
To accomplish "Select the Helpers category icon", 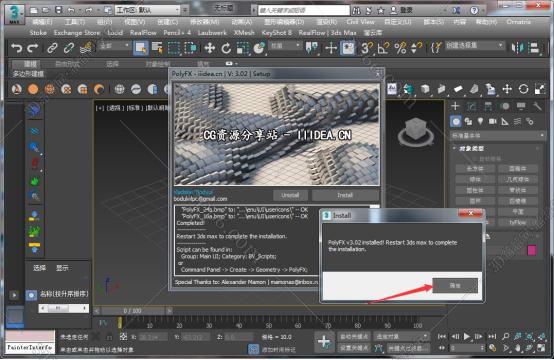I will point(505,122).
